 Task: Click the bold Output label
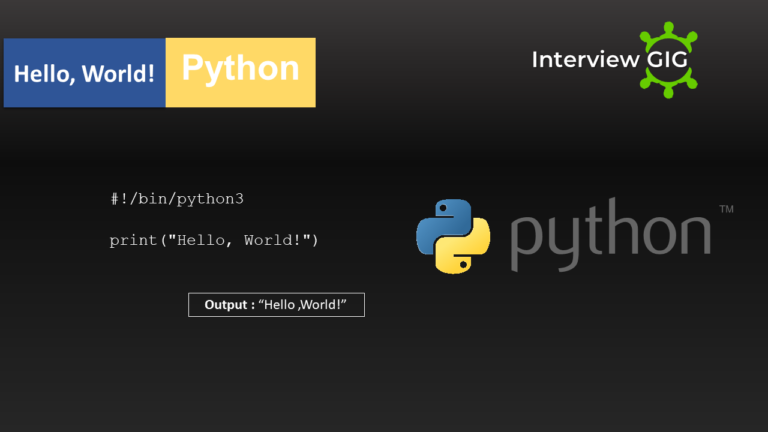pyautogui.click(x=228, y=304)
